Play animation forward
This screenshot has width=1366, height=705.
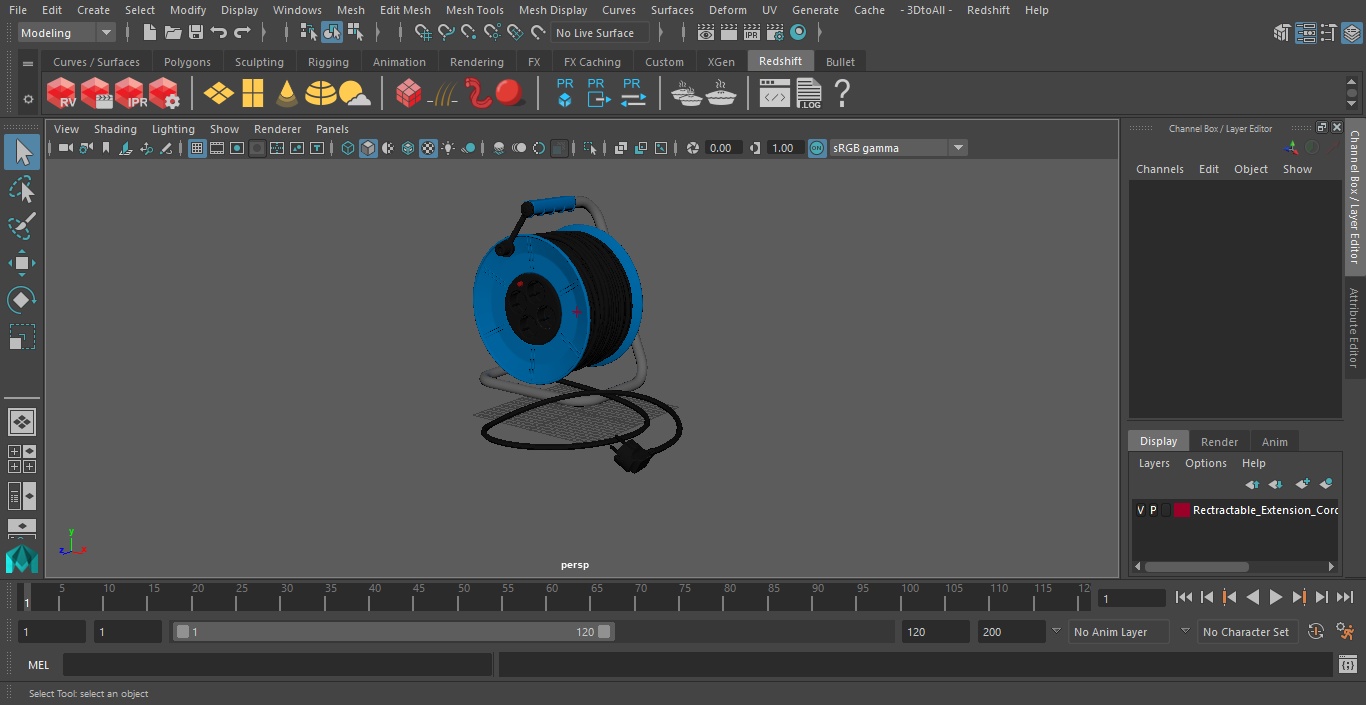pos(1275,597)
